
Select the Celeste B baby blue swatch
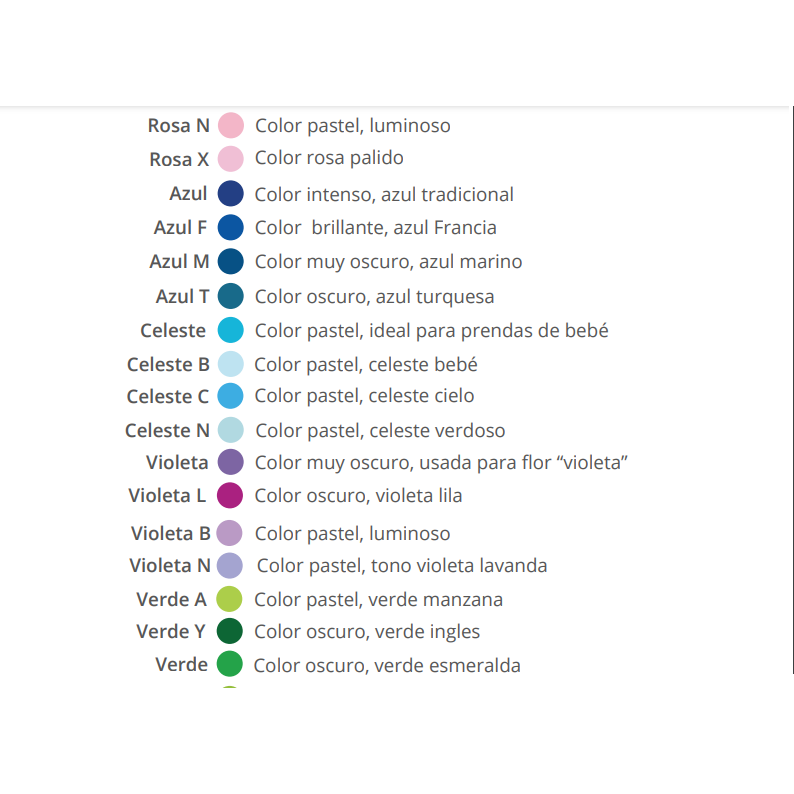click(x=231, y=364)
